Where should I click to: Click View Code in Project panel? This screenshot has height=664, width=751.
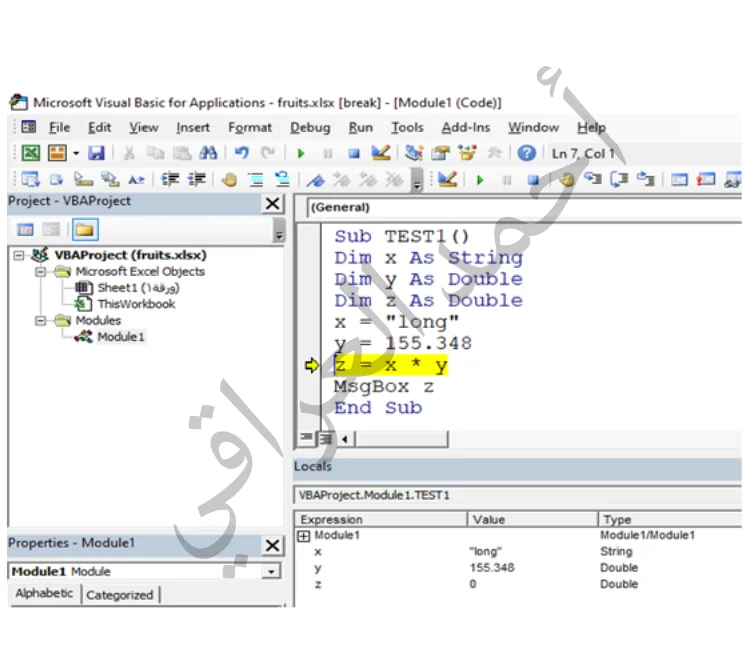pos(25,229)
